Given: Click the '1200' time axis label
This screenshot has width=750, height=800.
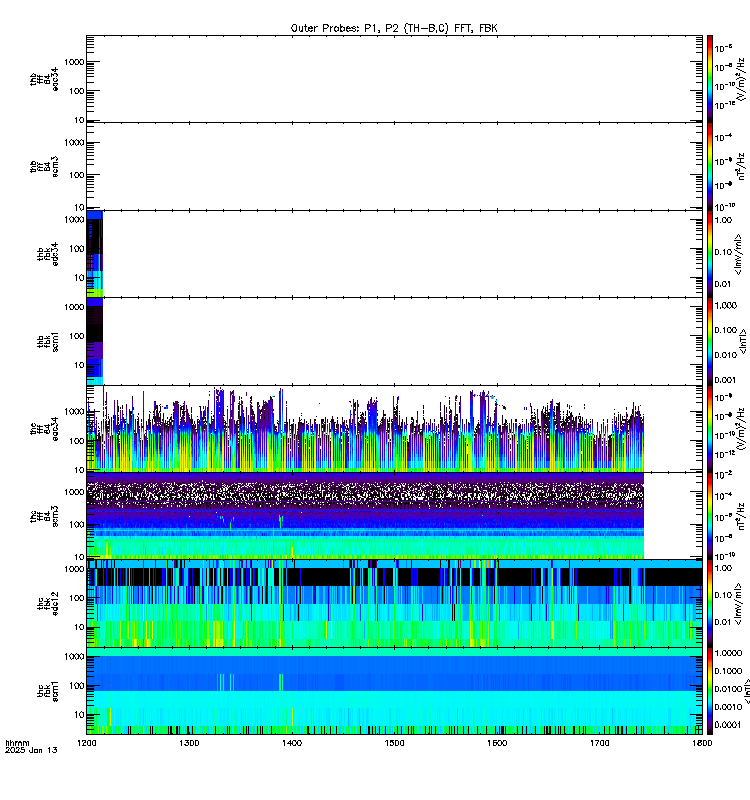Looking at the screenshot, I should click(86, 743).
